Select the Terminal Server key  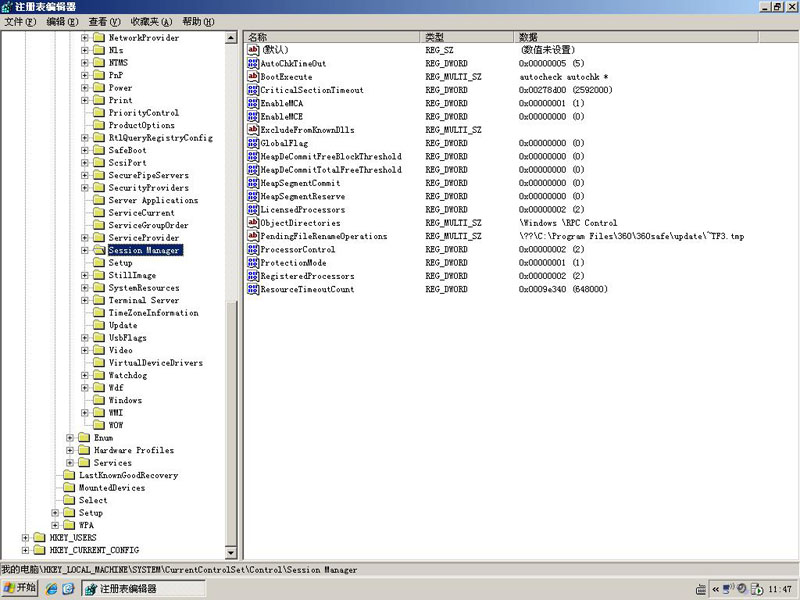coord(143,300)
